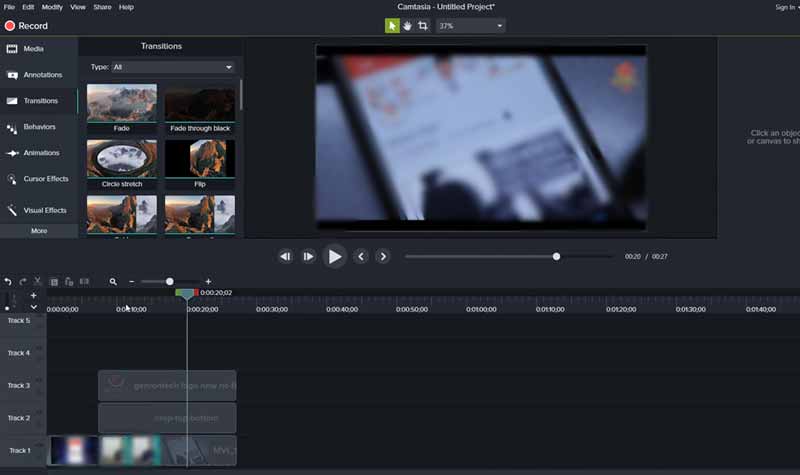Collapse tracks with the chevron below plus
The height and width of the screenshot is (475, 800).
click(33, 307)
